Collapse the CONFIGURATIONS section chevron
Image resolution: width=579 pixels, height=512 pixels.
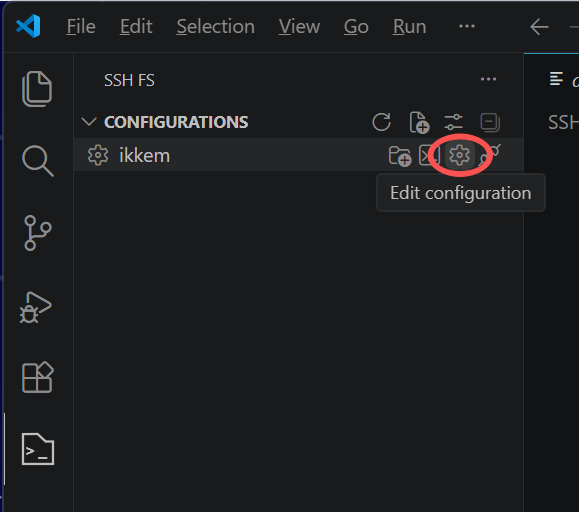pos(89,122)
